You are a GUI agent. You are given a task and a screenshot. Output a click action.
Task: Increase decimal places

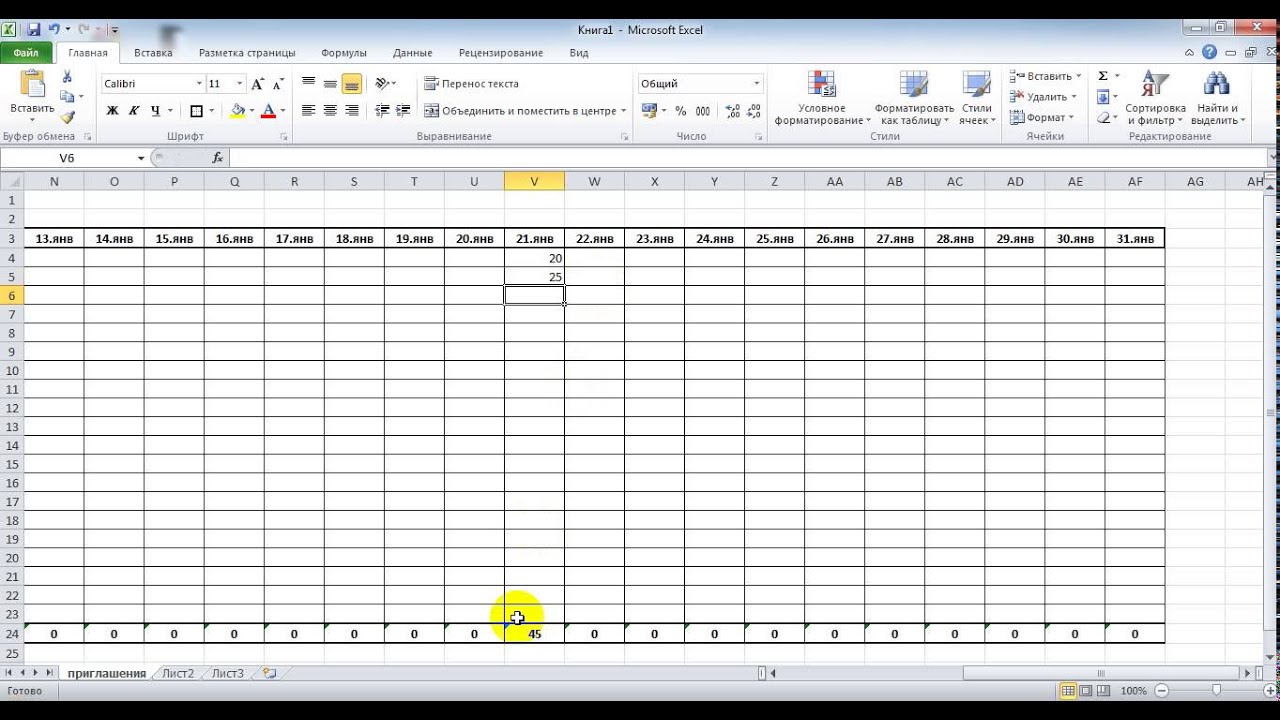pyautogui.click(x=732, y=111)
